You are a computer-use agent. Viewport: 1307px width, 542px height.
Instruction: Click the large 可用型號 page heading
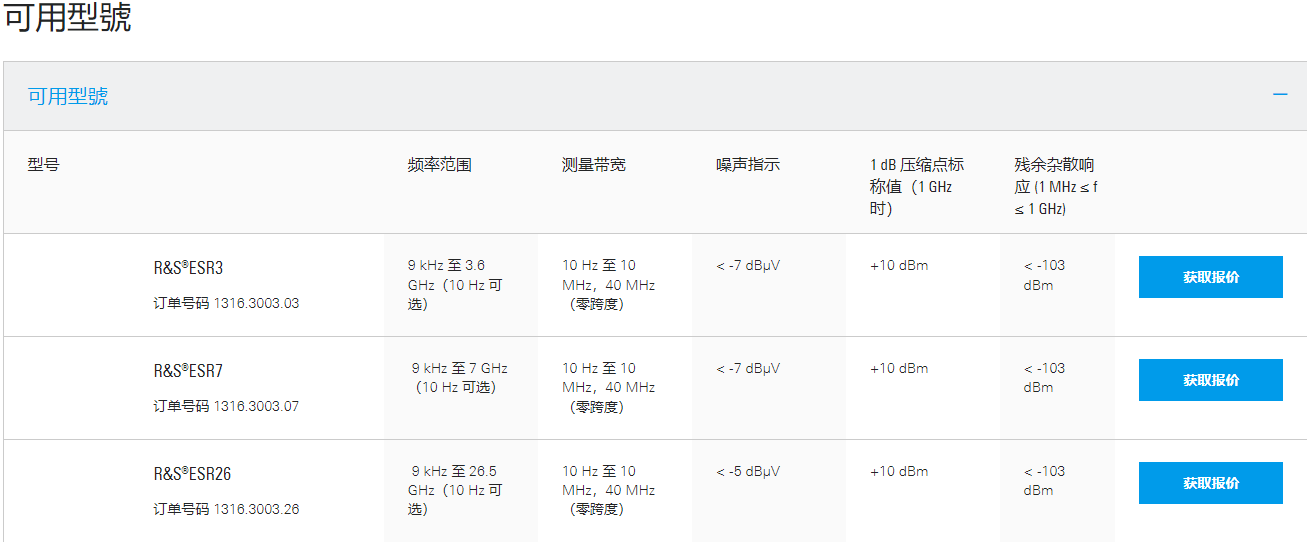(x=68, y=18)
